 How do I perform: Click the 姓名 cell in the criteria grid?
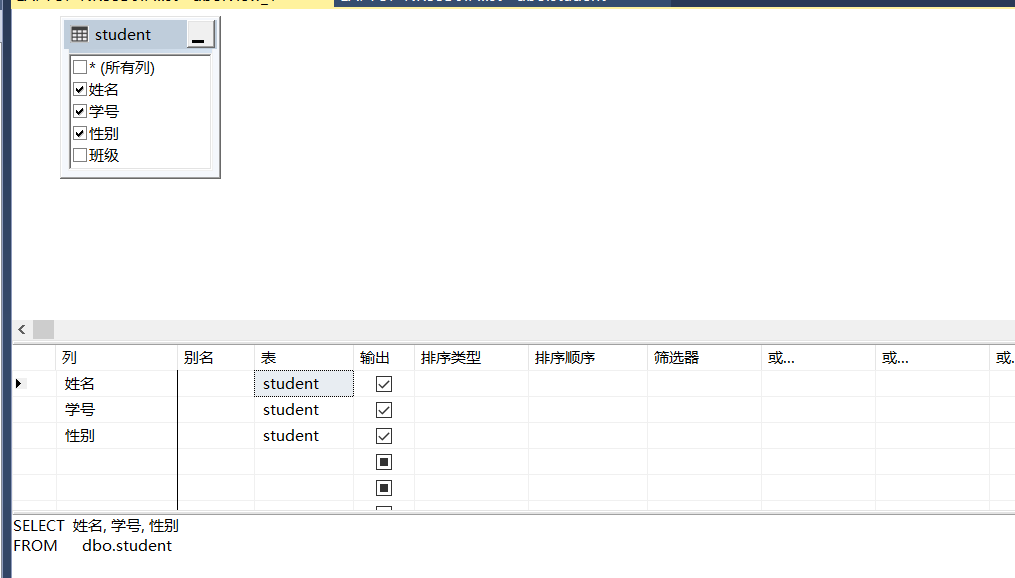[117, 384]
